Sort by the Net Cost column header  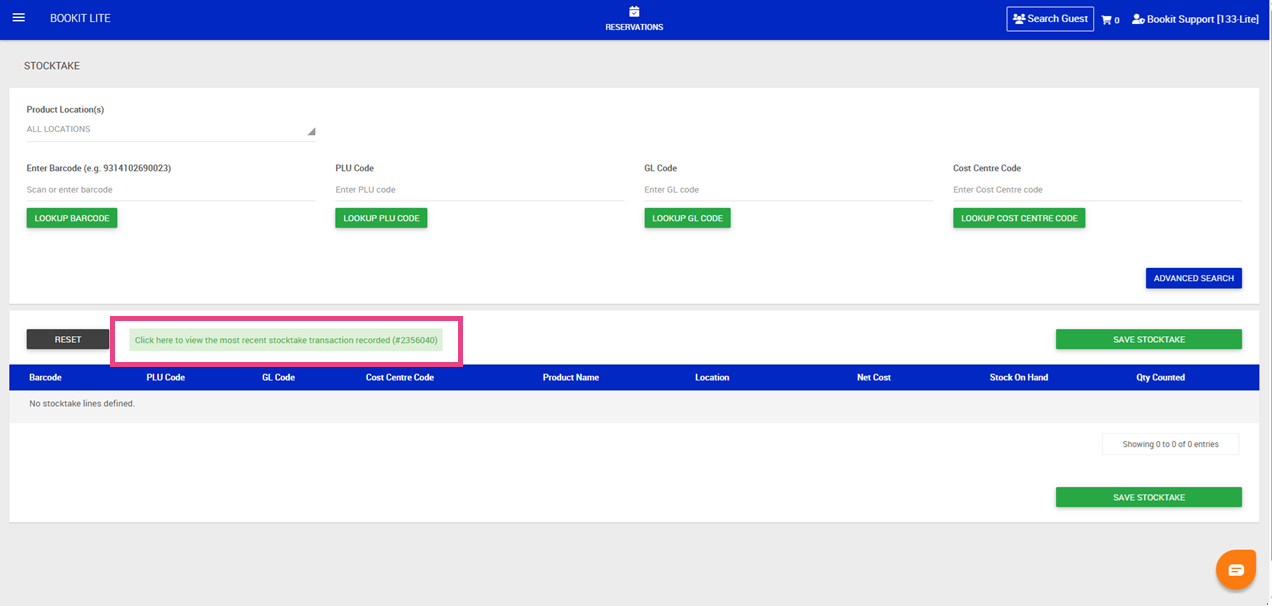(874, 377)
